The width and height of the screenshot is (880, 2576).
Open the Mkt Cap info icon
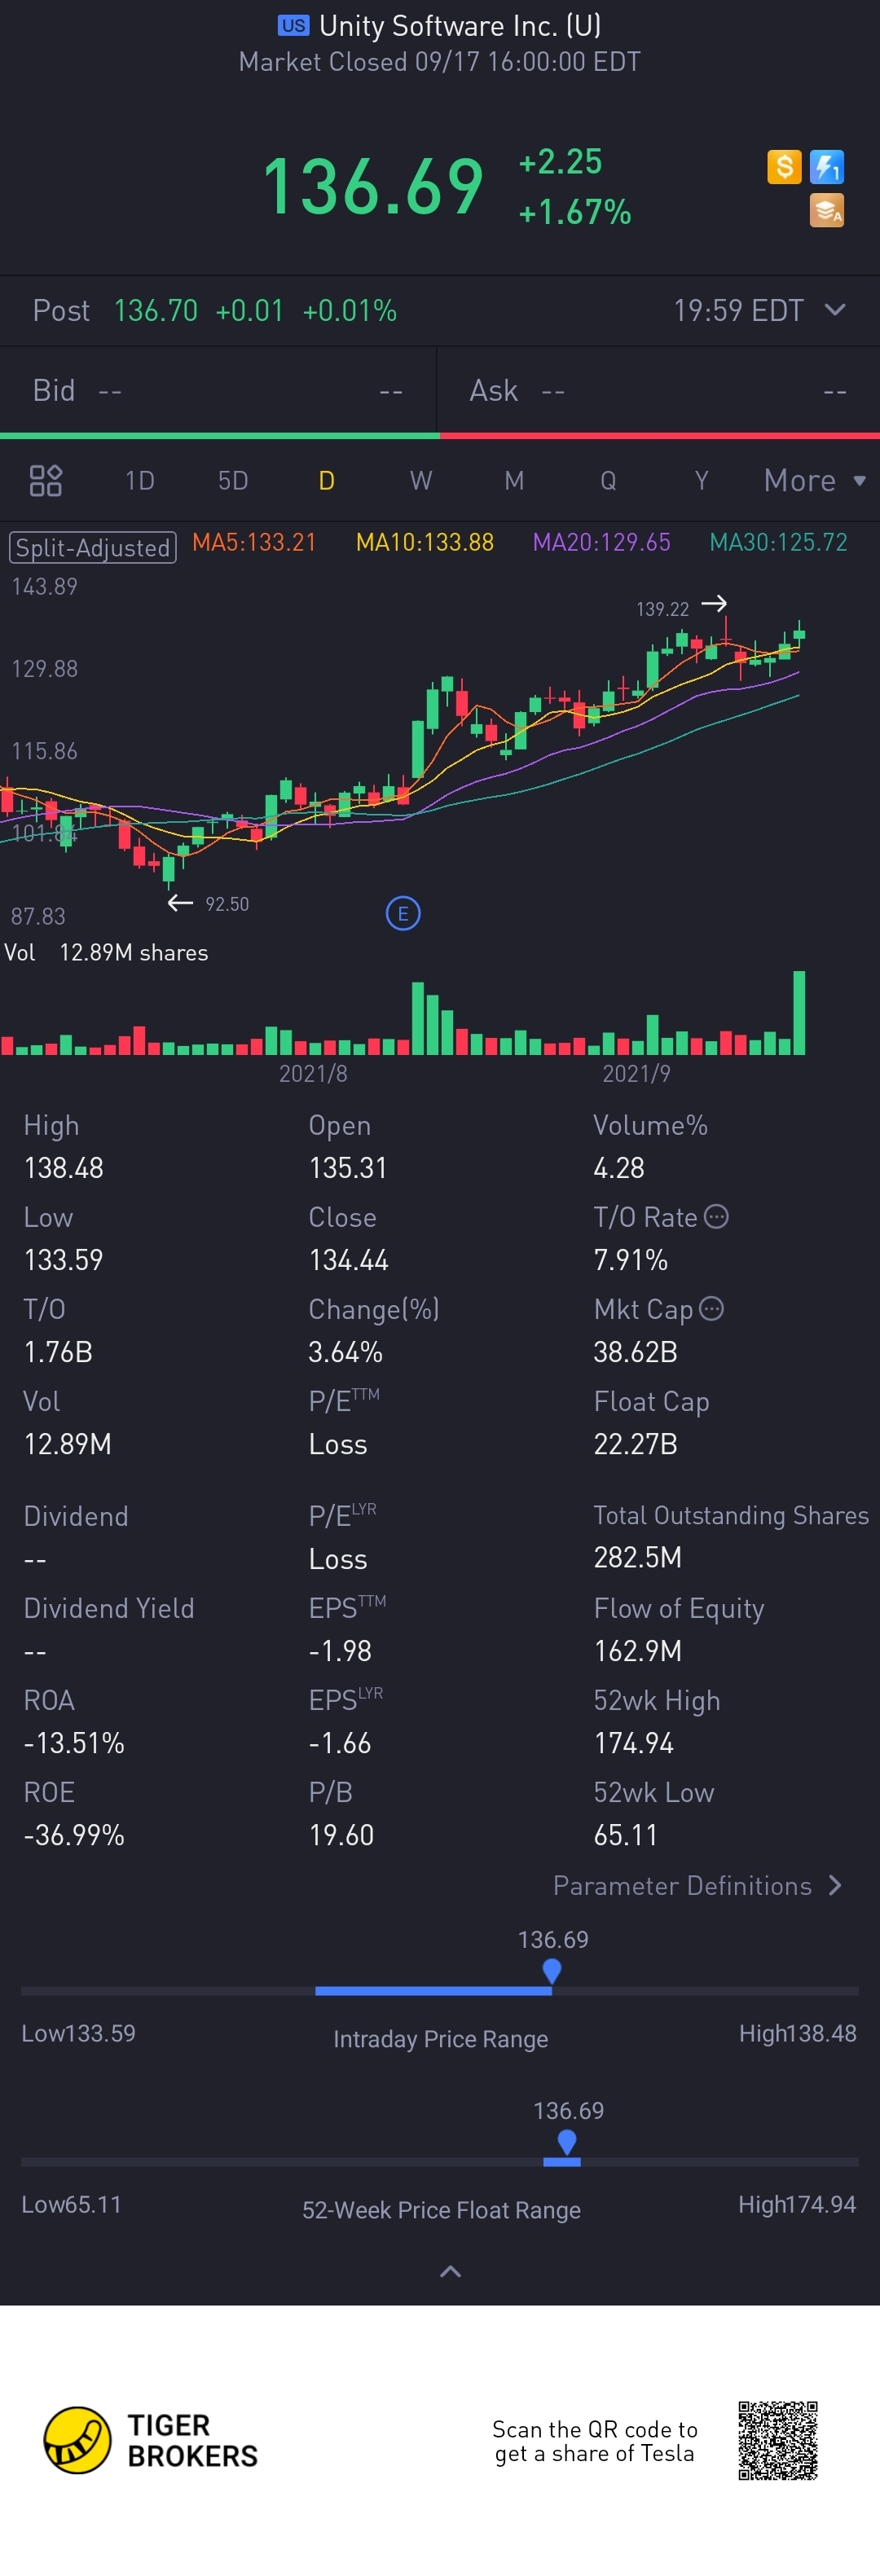pyautogui.click(x=711, y=1308)
